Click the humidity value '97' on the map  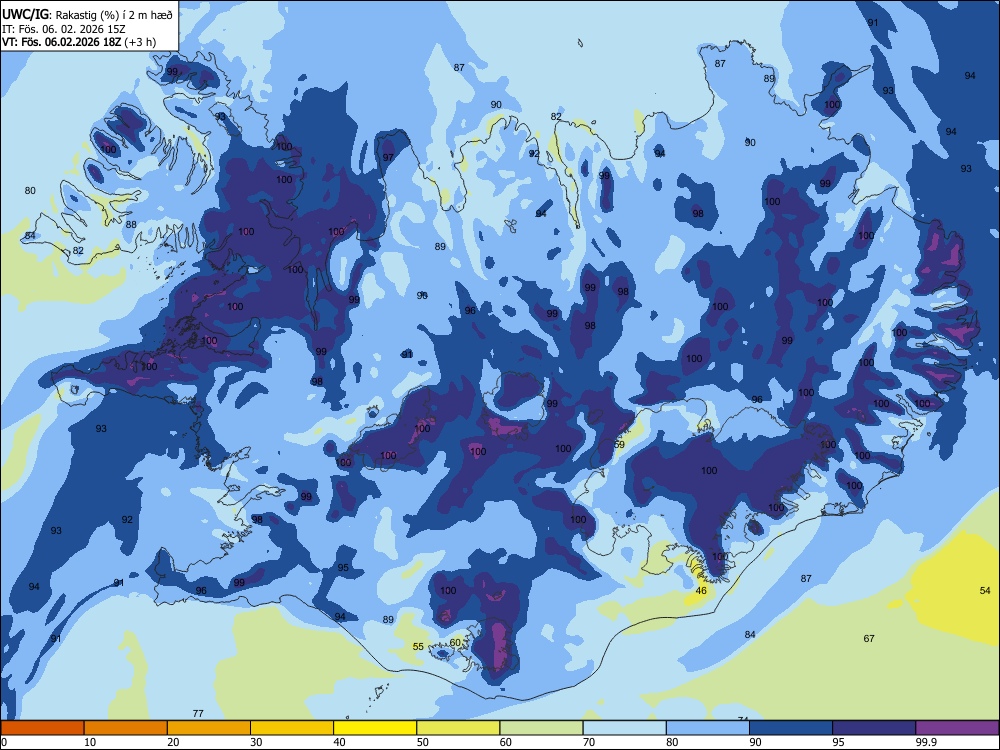(x=388, y=158)
